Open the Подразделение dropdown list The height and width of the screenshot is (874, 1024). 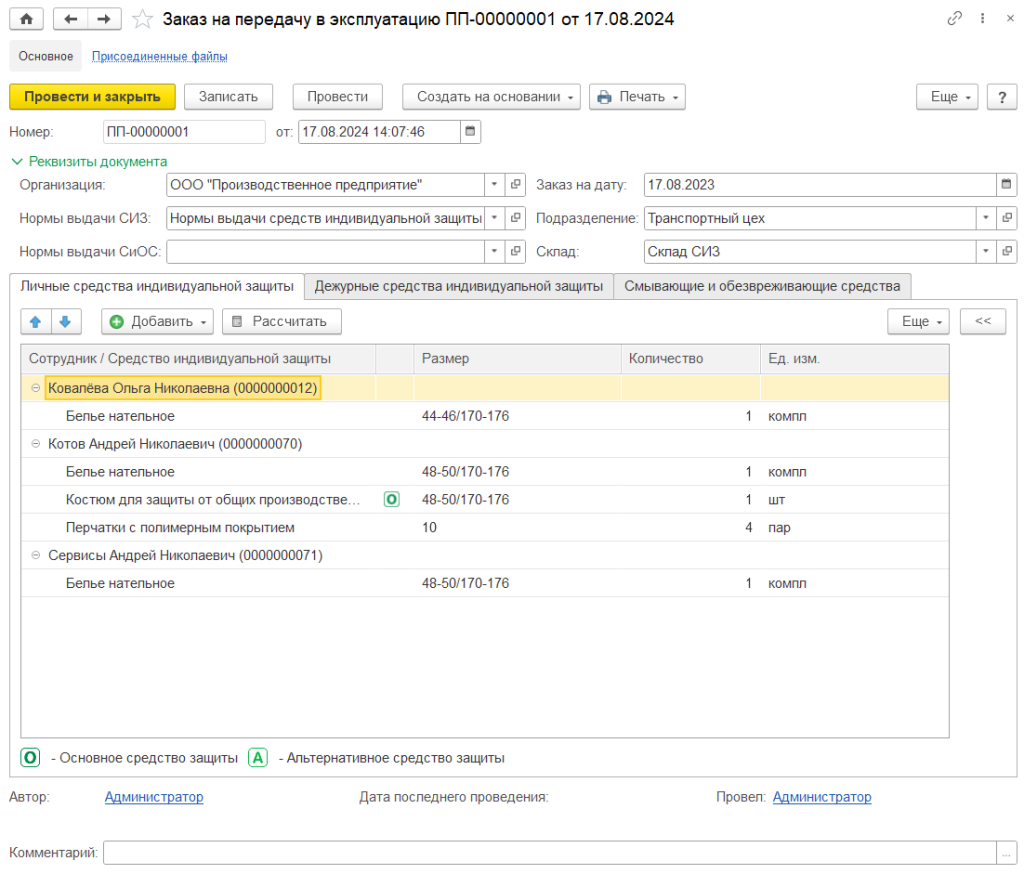986,218
